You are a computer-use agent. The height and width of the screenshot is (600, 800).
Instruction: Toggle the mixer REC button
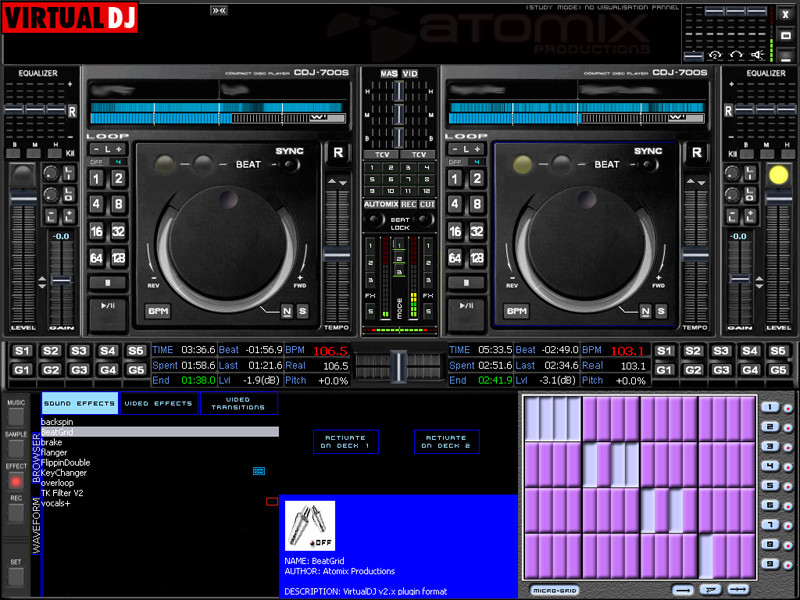pyautogui.click(x=408, y=204)
